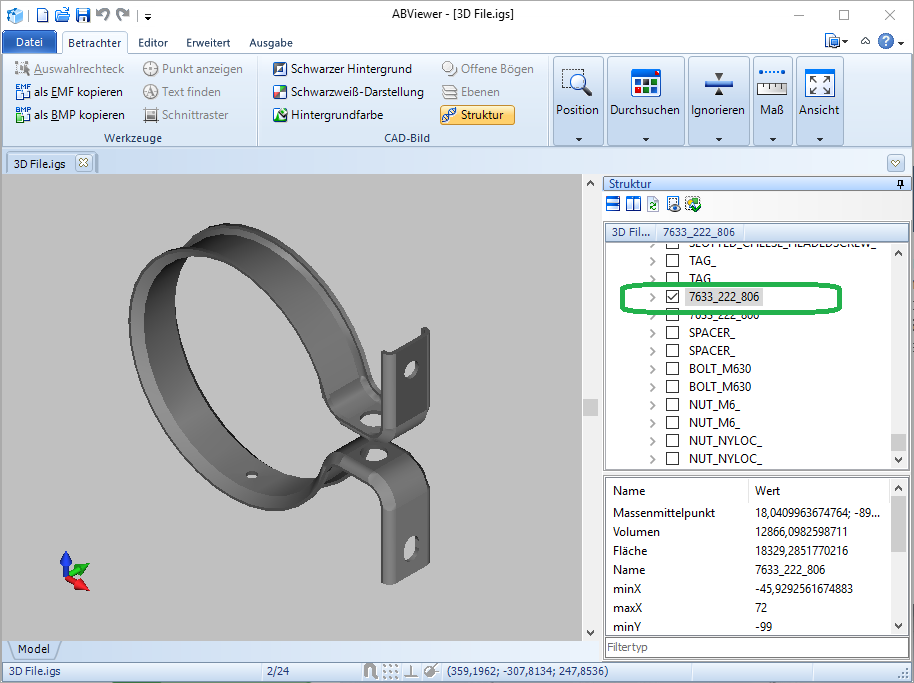Screen dimensions: 914x683
Task: Open the Ansicht dropdown
Action: click(x=819, y=138)
